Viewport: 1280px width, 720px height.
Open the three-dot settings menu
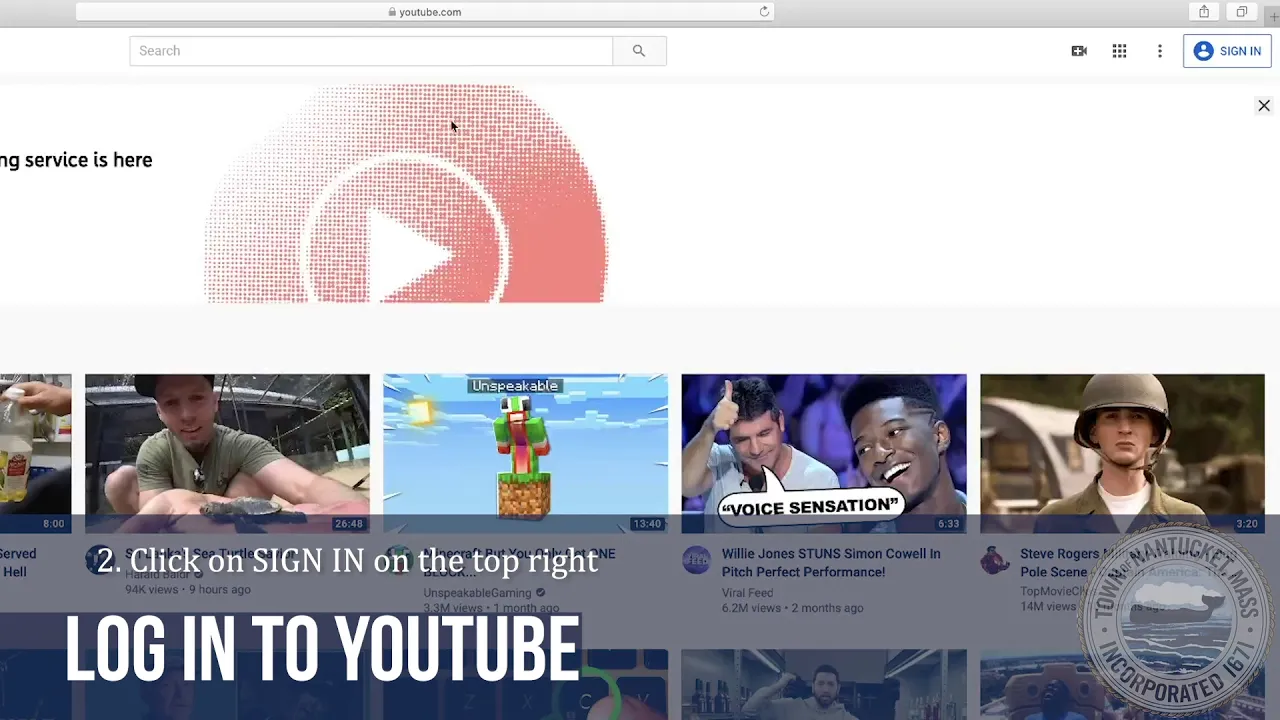click(1160, 51)
